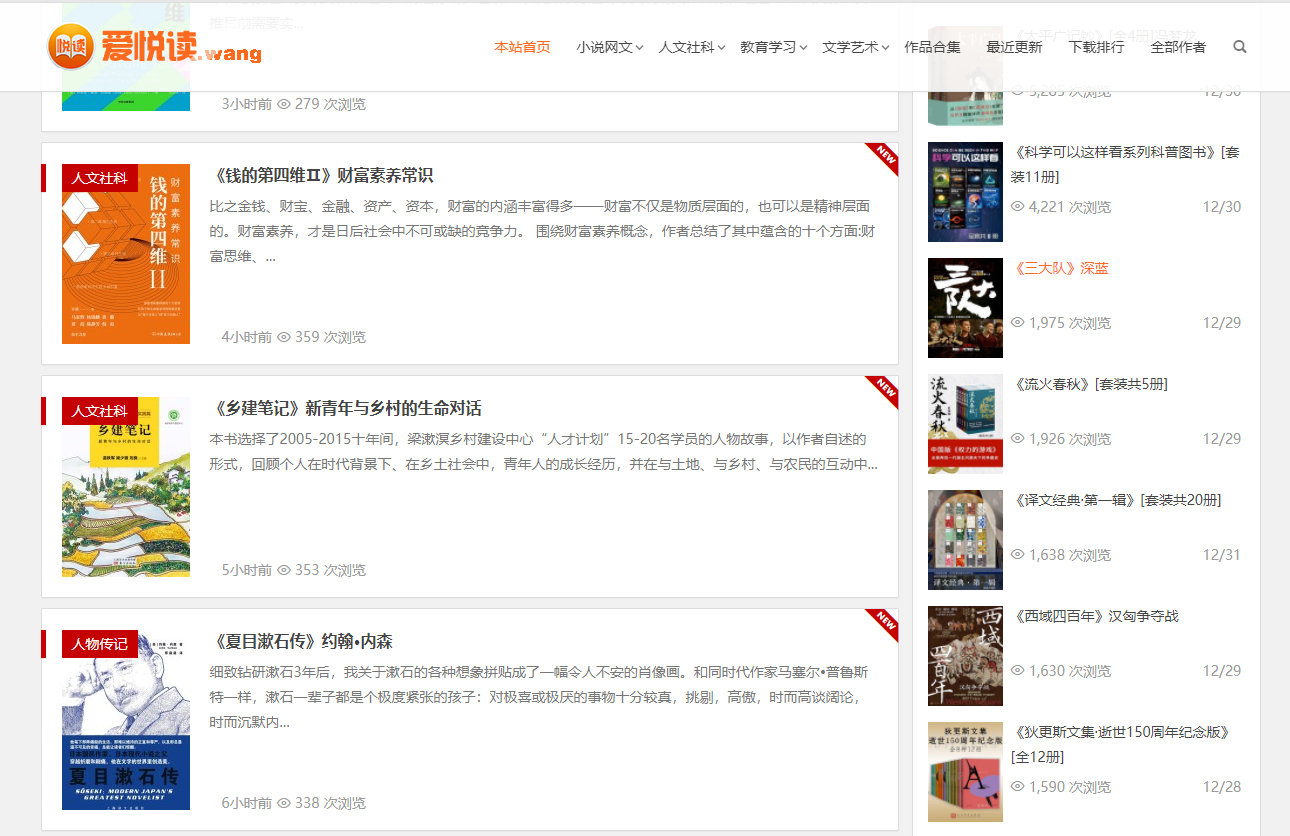Select the 人文社科 tag on 钱的第四维 card
This screenshot has width=1290, height=836.
click(99, 178)
